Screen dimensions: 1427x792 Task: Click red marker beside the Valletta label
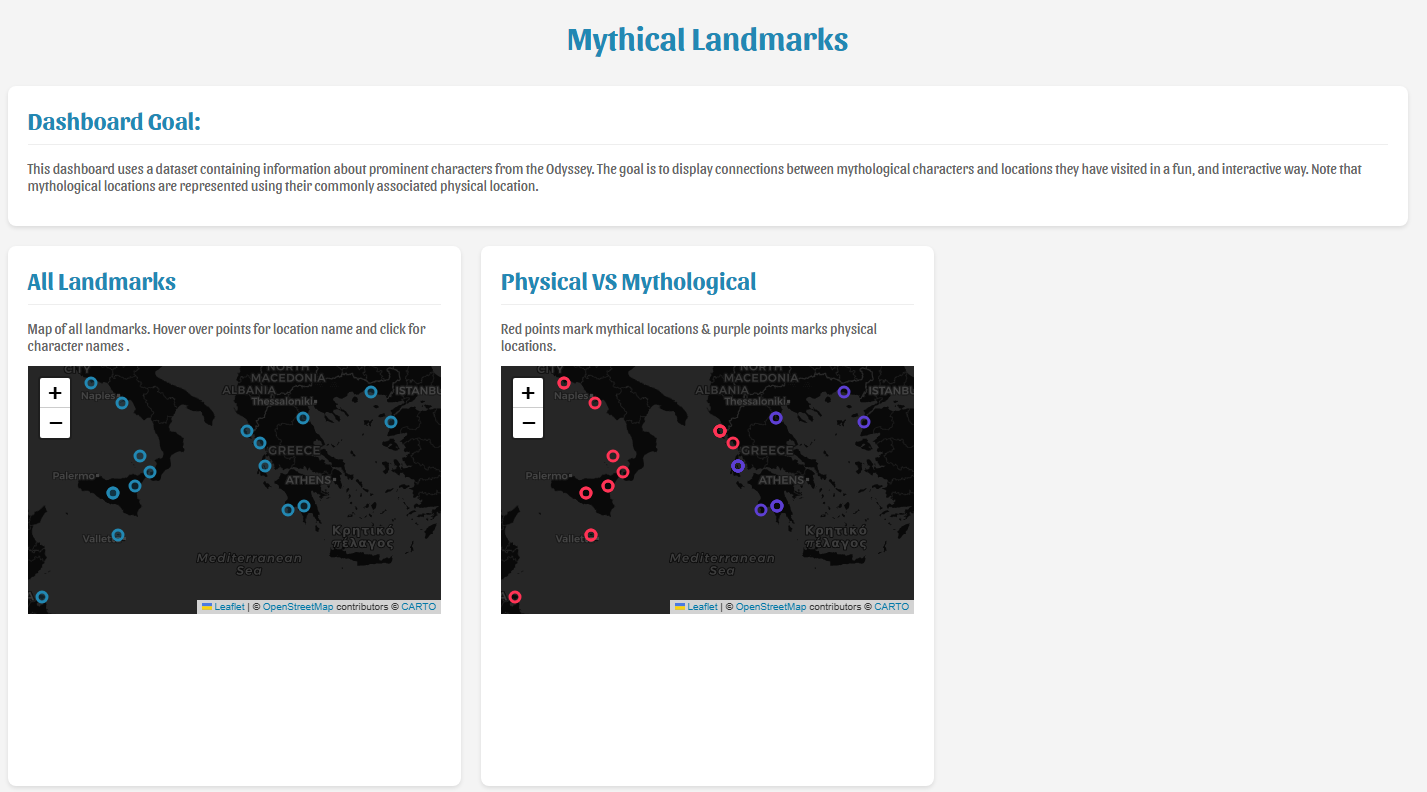click(591, 535)
